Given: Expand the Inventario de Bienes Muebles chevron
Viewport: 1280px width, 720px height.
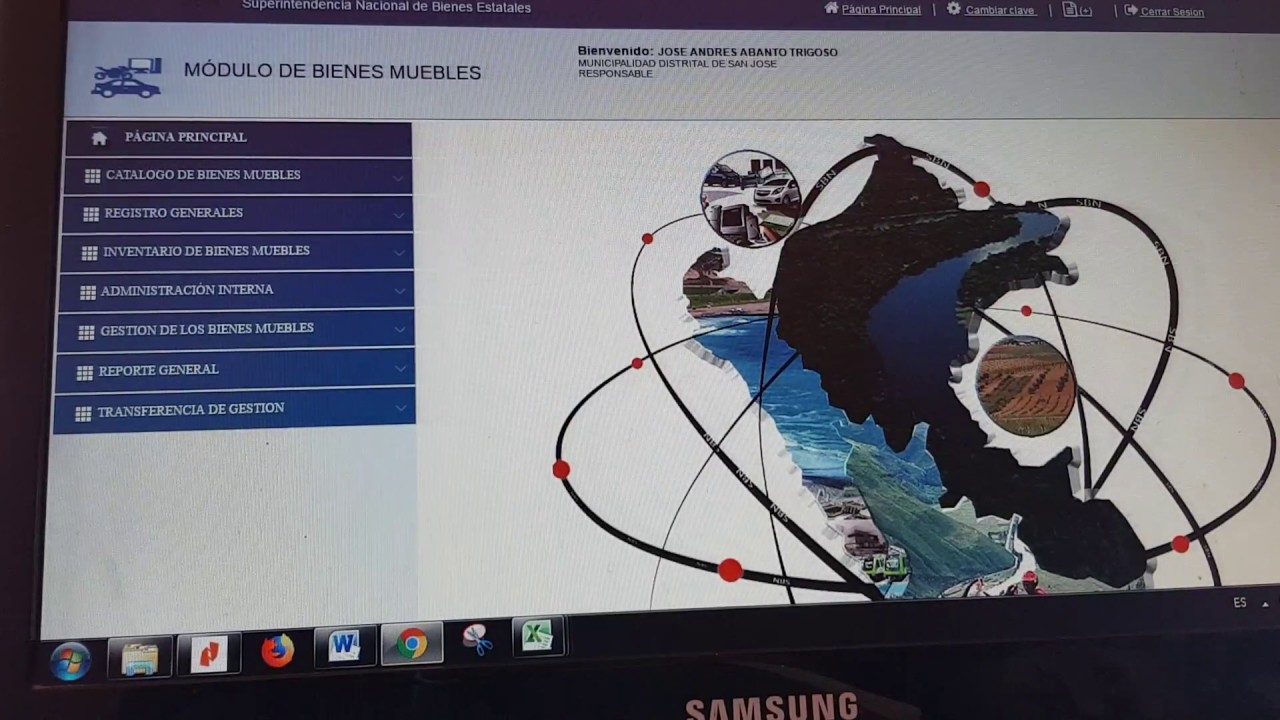Looking at the screenshot, I should [399, 253].
